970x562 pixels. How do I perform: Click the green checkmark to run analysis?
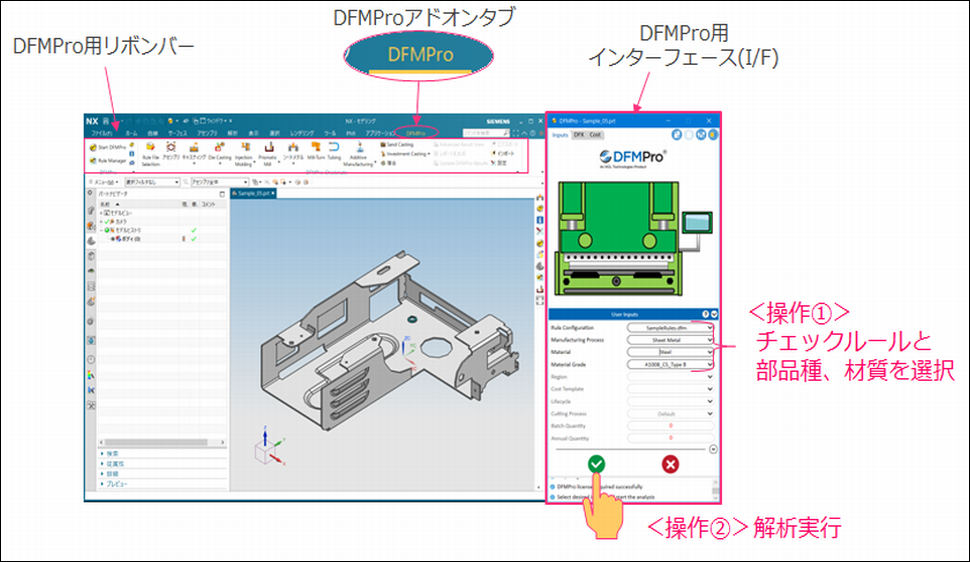pos(596,464)
